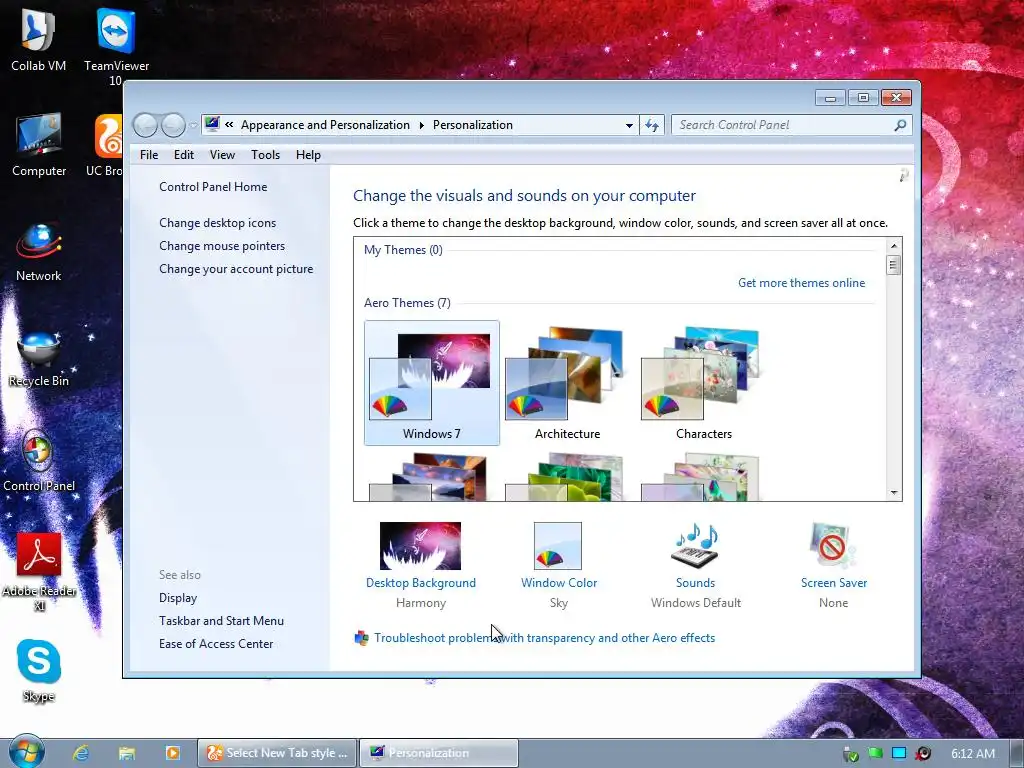Click Appearance and Personalization breadcrumb
The image size is (1024, 768).
click(325, 125)
